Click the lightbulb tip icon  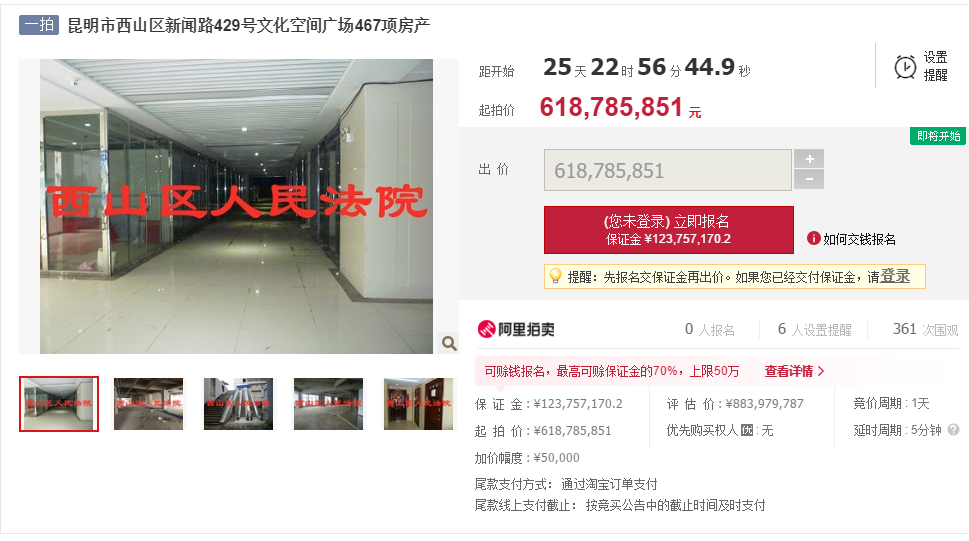pos(556,276)
